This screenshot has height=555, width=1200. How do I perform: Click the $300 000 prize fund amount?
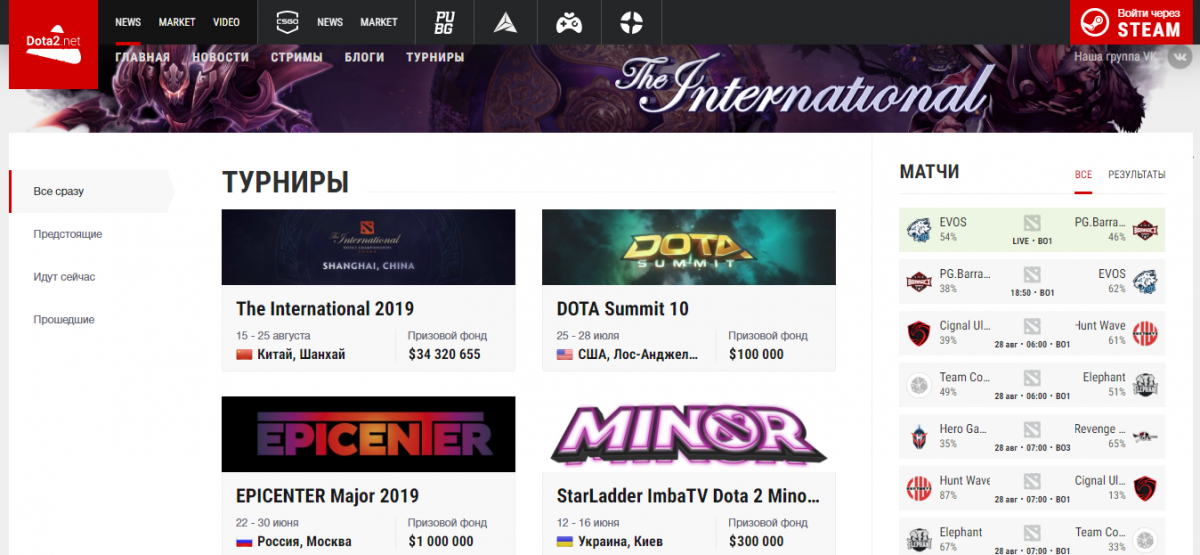tap(756, 542)
